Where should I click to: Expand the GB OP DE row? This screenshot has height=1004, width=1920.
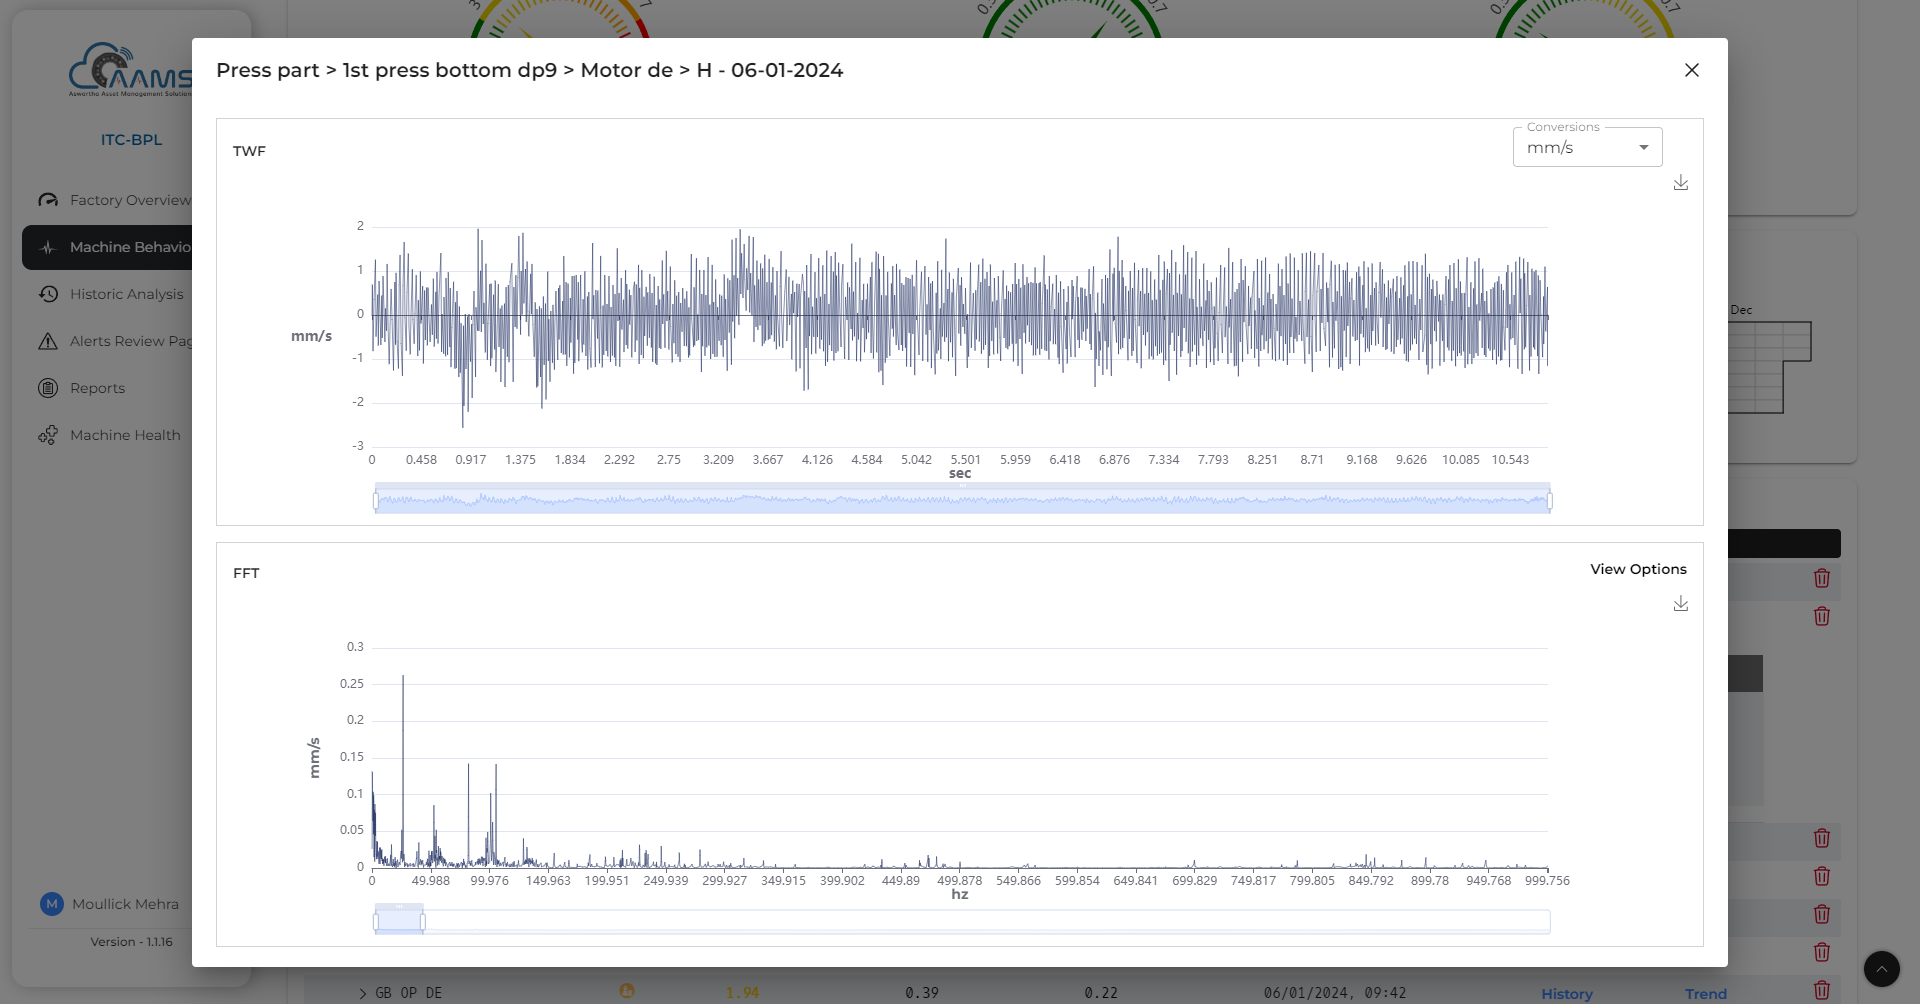pos(363,993)
